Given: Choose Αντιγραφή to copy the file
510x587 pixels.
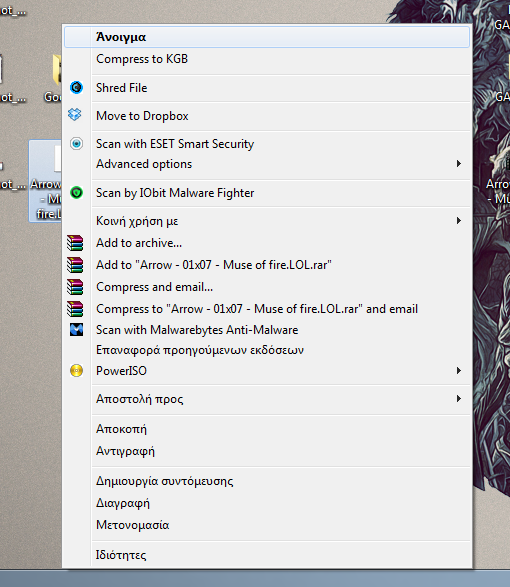Looking at the screenshot, I should (x=267, y=451).
